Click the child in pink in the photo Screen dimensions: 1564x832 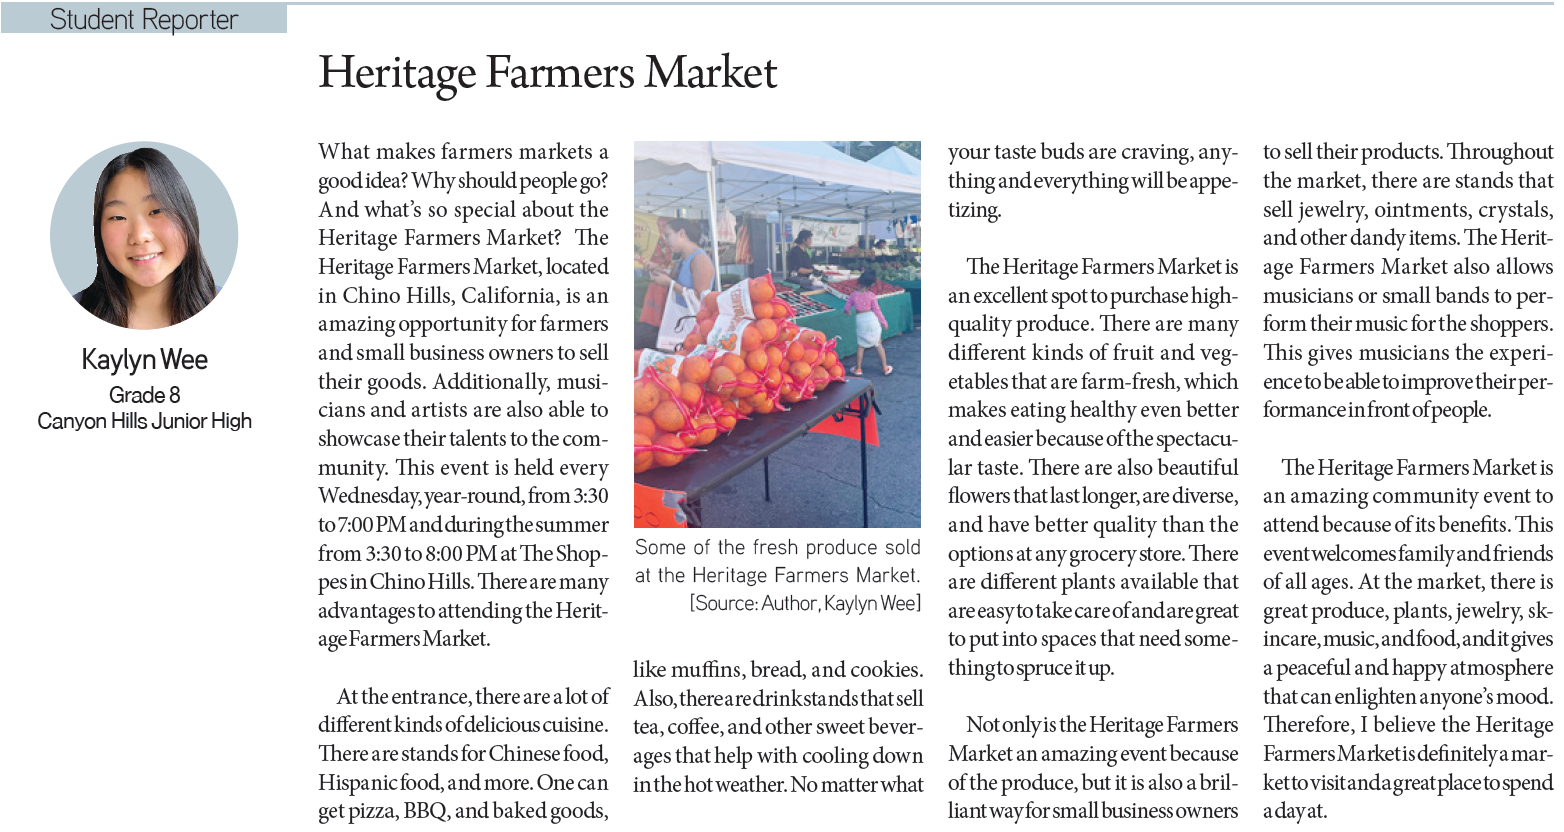[x=866, y=310]
